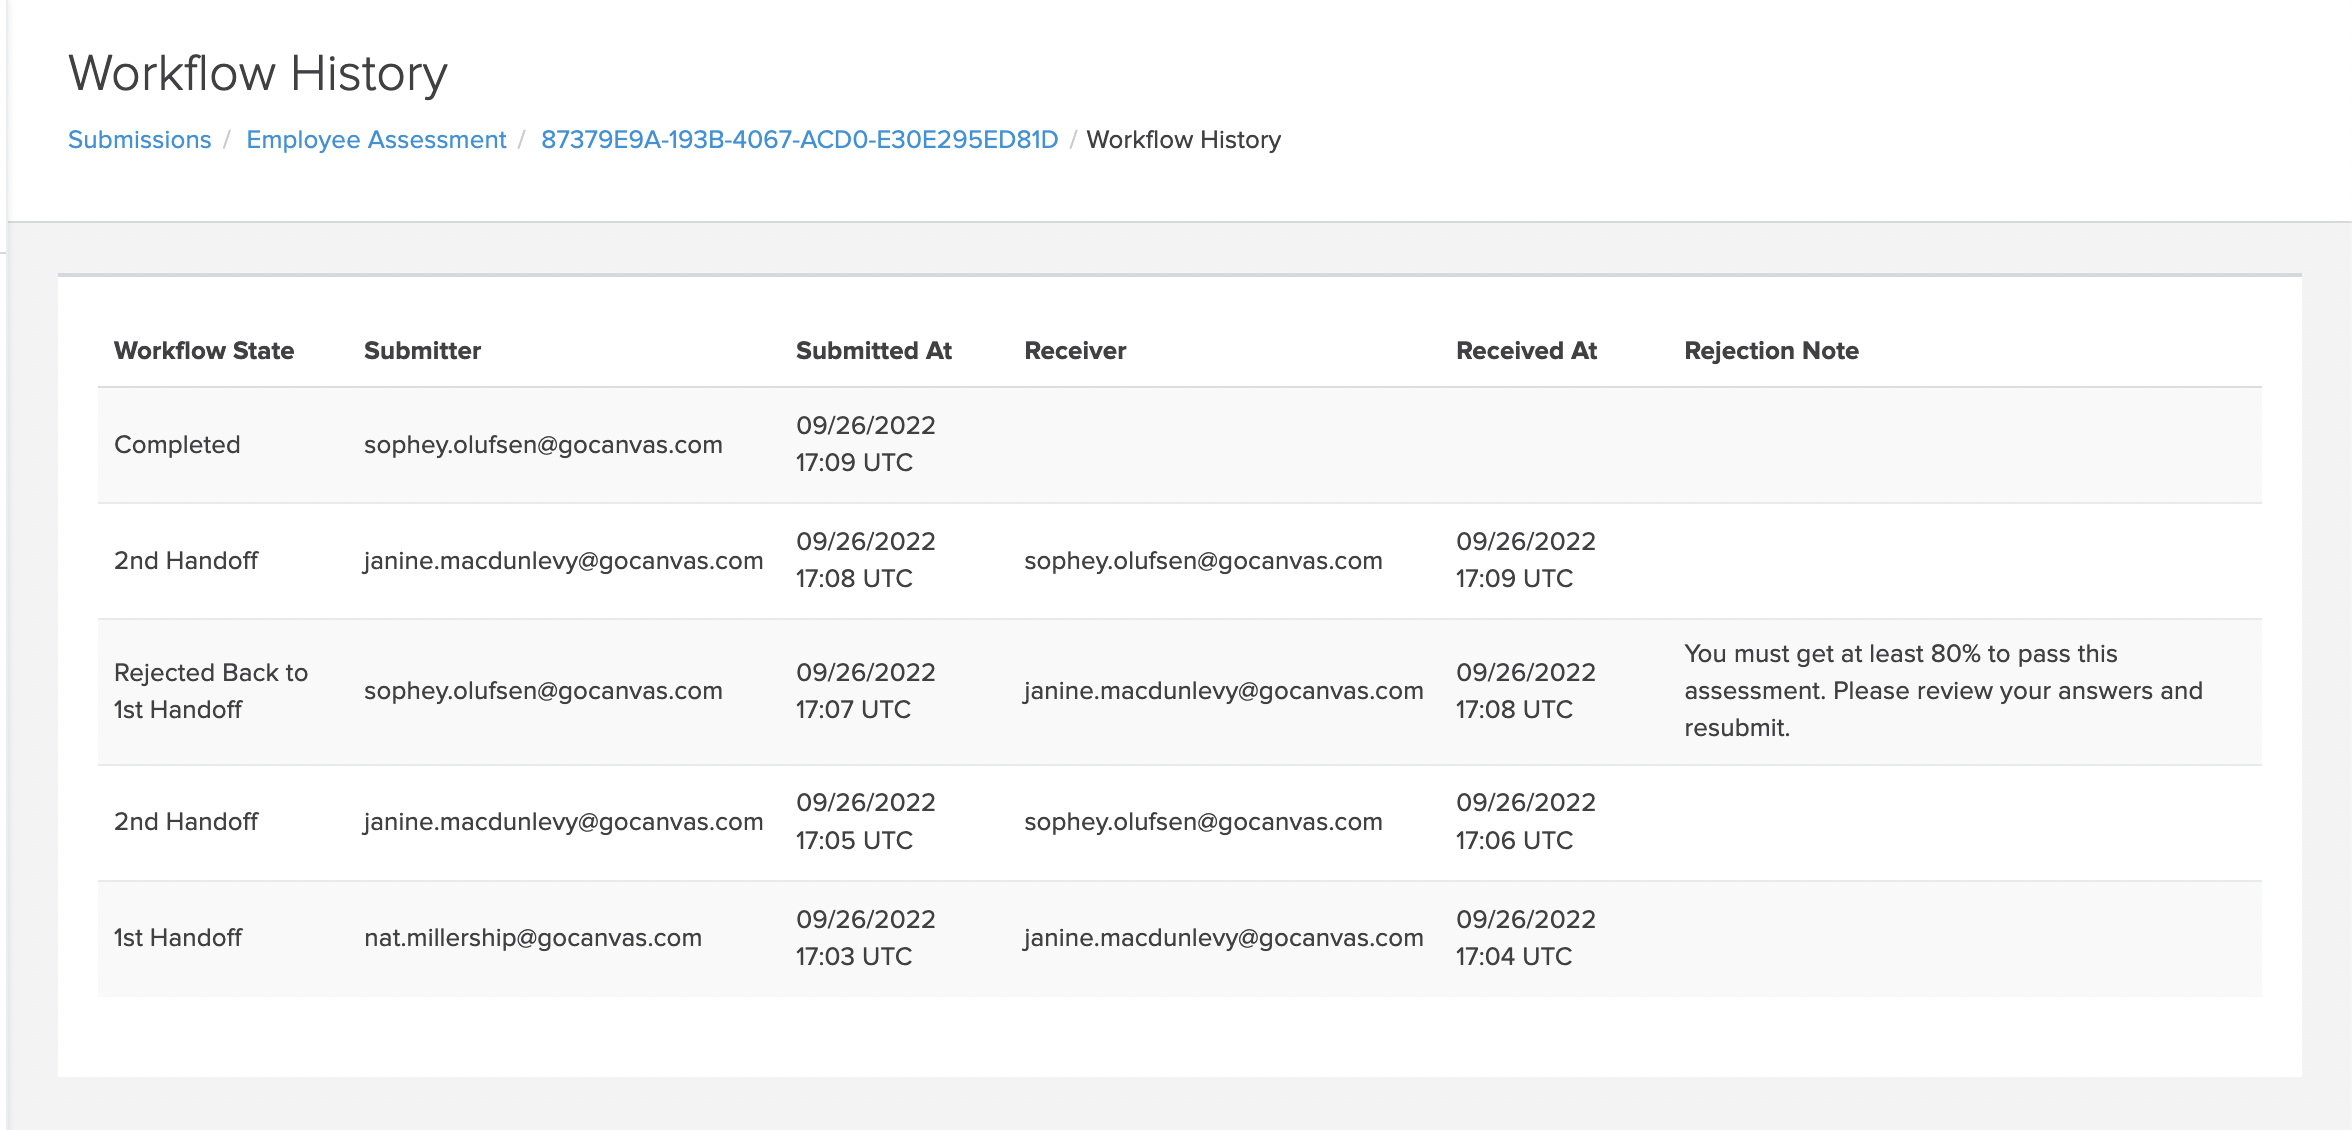Select the 09/26/2022 17:03 UTC submission timestamp
This screenshot has width=2352, height=1130.
tap(866, 937)
